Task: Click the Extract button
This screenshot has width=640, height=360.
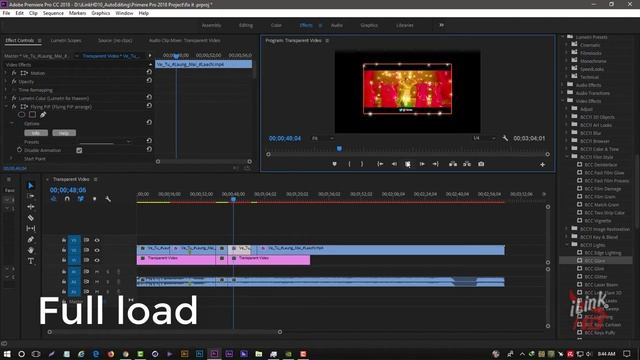Action: tap(467, 164)
